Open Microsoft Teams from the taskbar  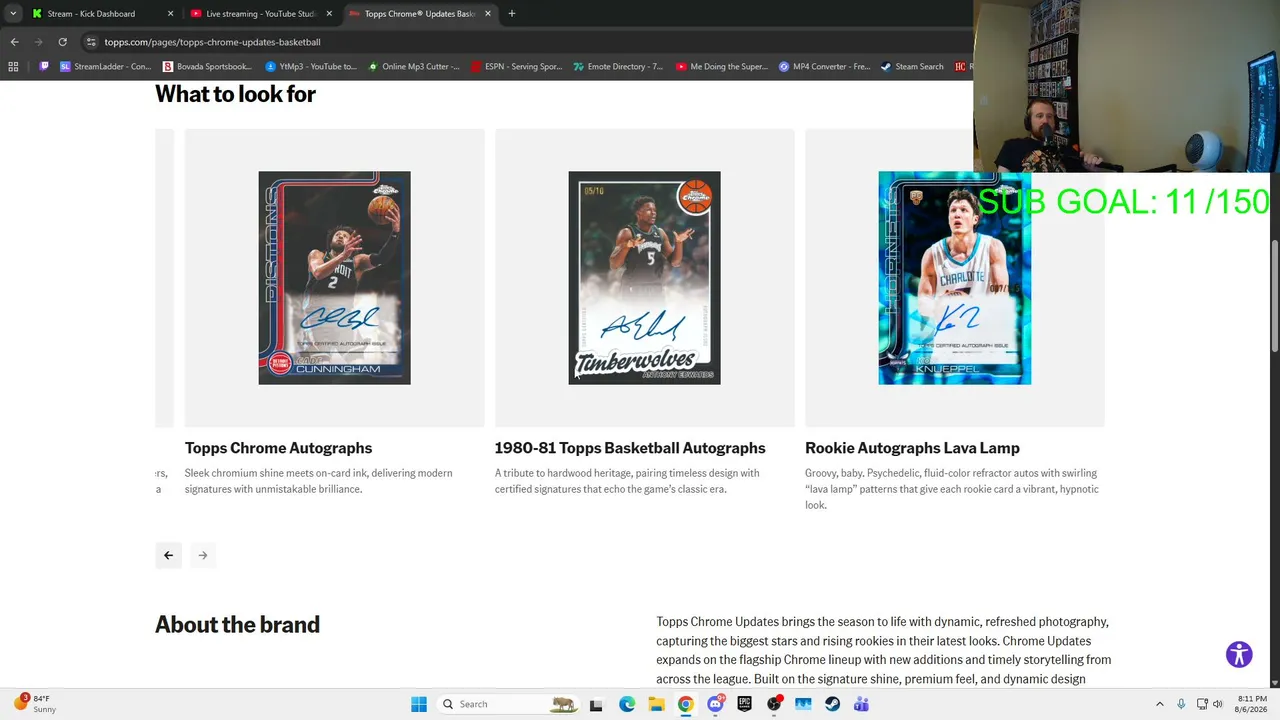[x=862, y=704]
